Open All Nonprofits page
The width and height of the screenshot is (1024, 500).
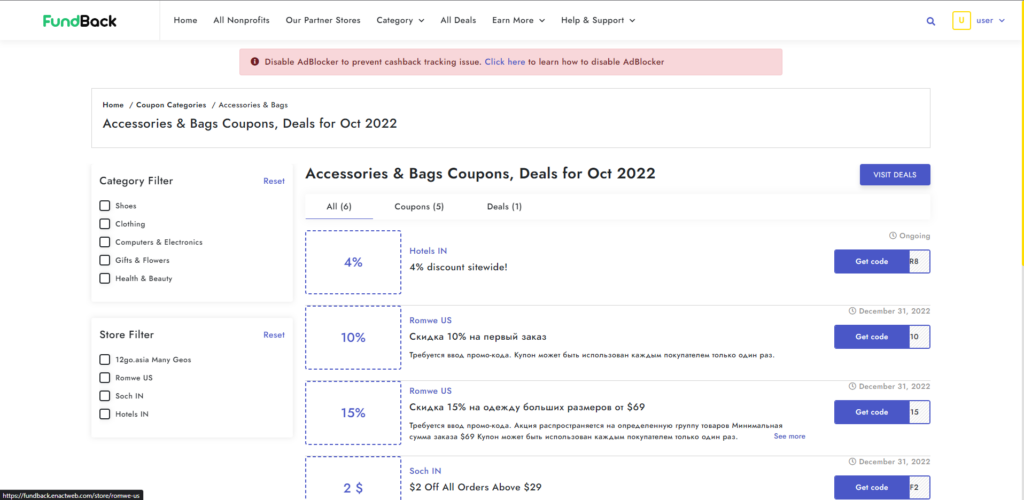coord(242,20)
